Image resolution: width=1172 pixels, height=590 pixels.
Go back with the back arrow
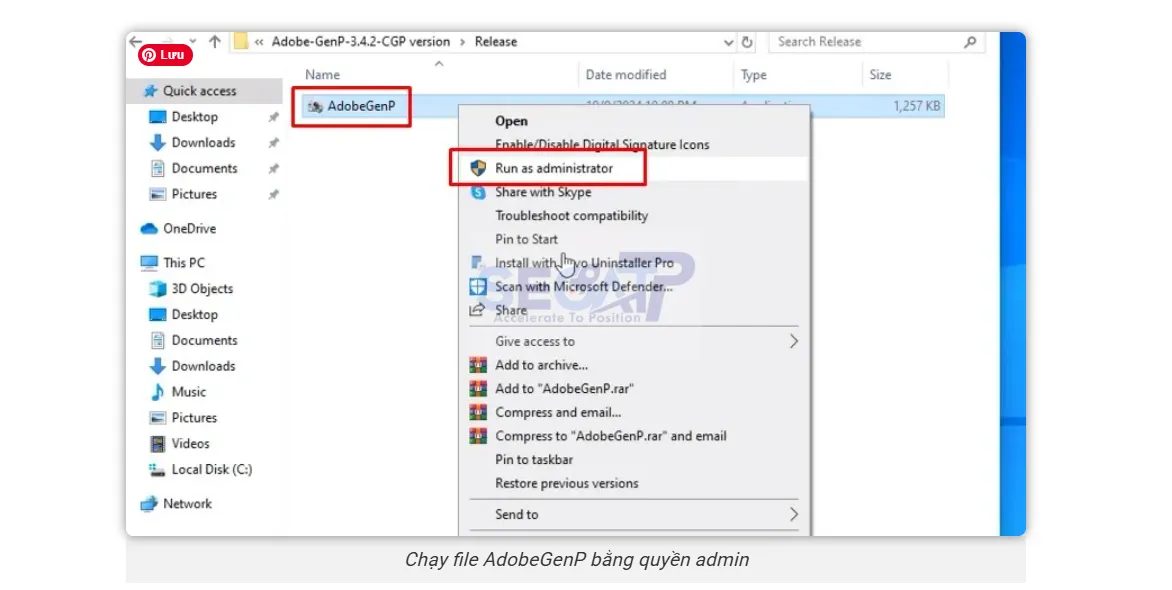pyautogui.click(x=136, y=41)
